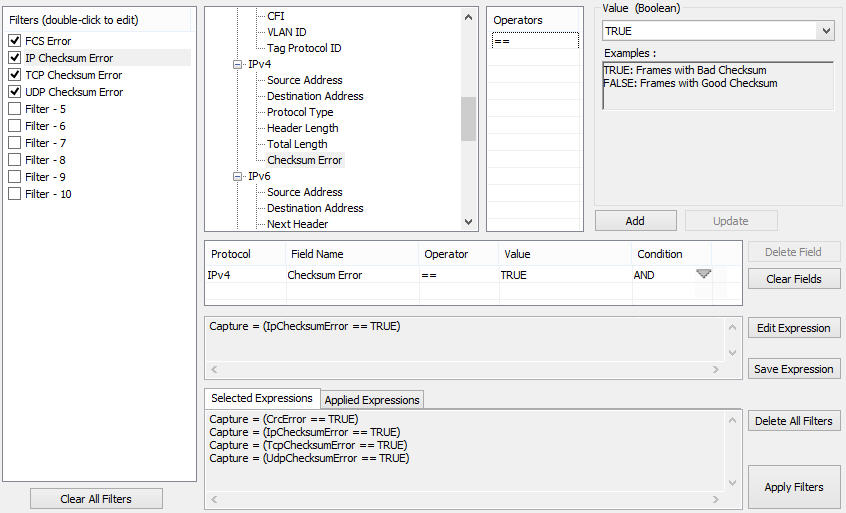
Task: Select the CFI tree item
Action: tap(276, 16)
